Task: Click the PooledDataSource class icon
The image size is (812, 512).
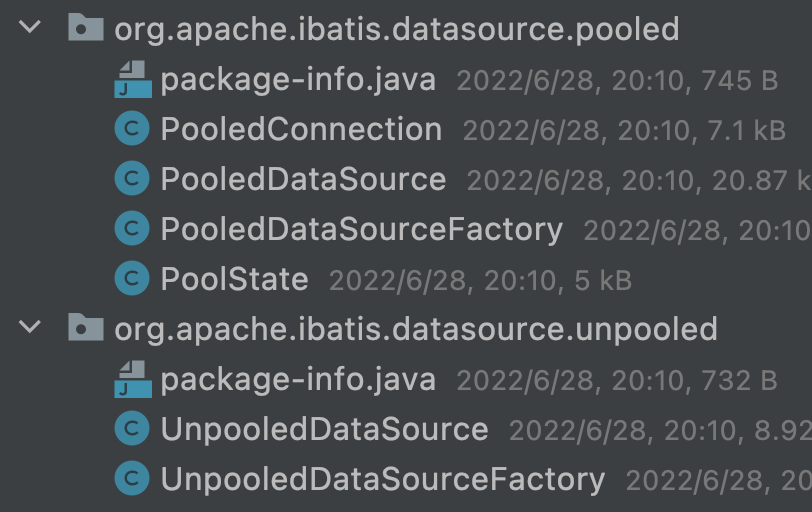Action: (x=132, y=179)
